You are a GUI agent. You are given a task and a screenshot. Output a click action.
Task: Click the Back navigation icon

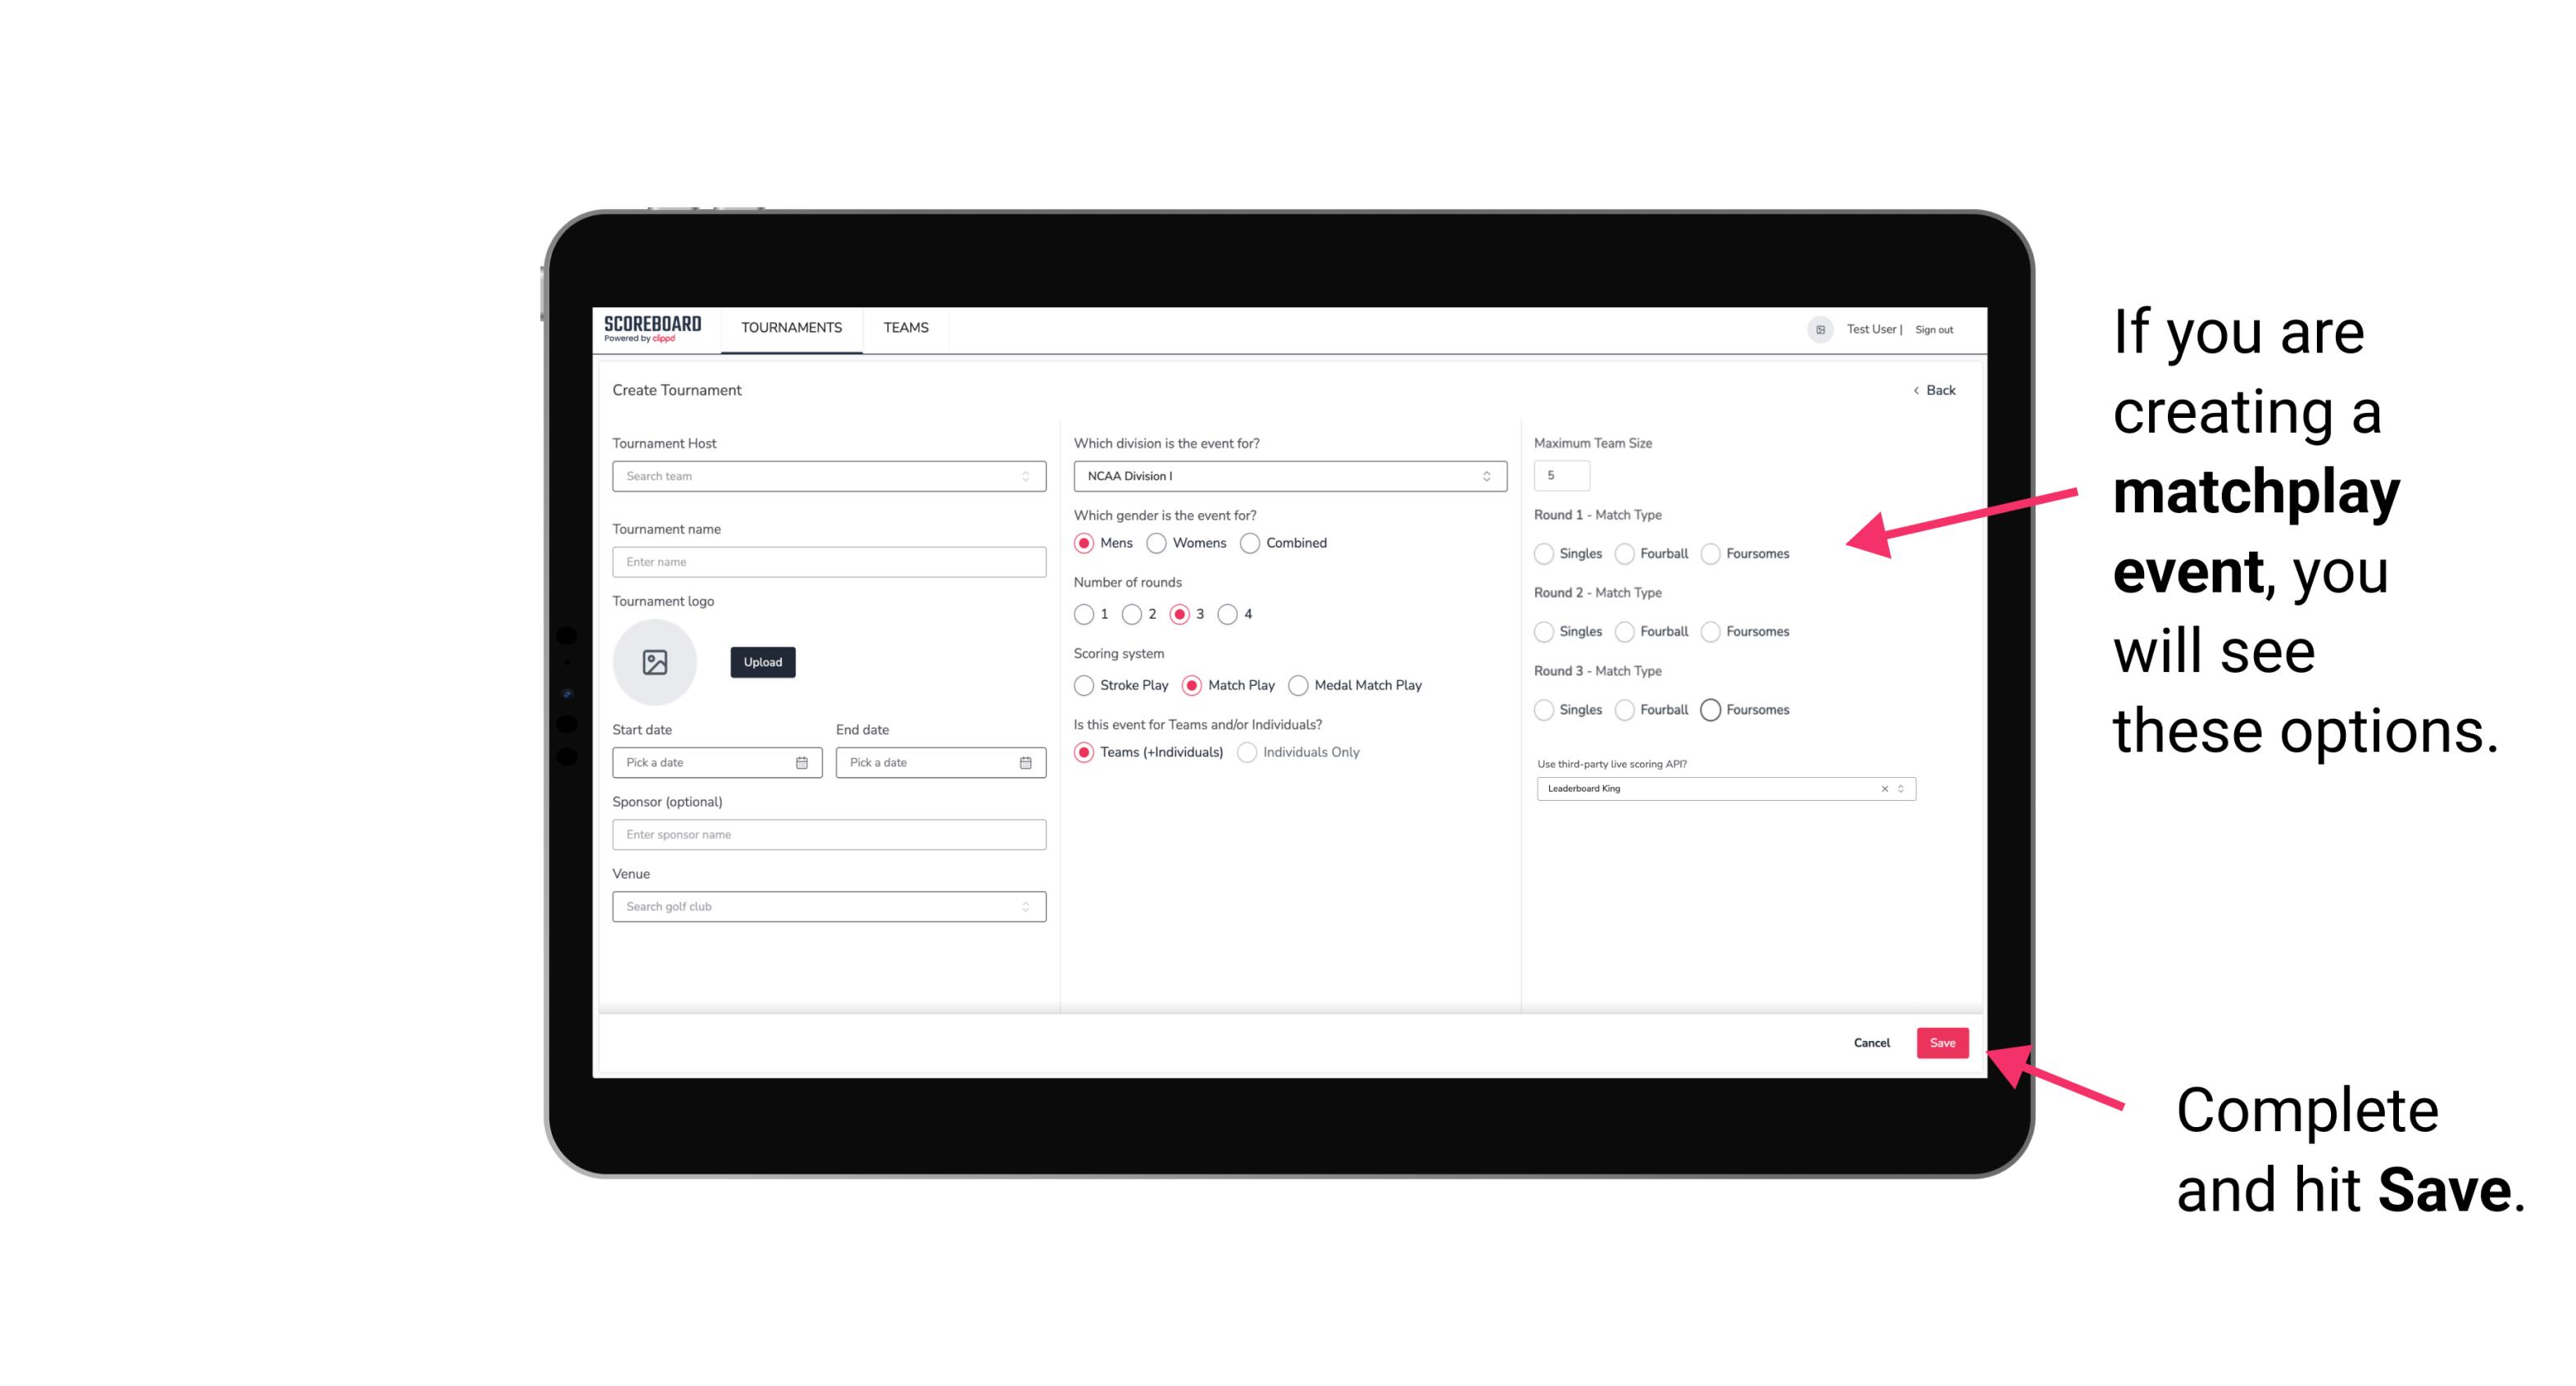point(1912,391)
